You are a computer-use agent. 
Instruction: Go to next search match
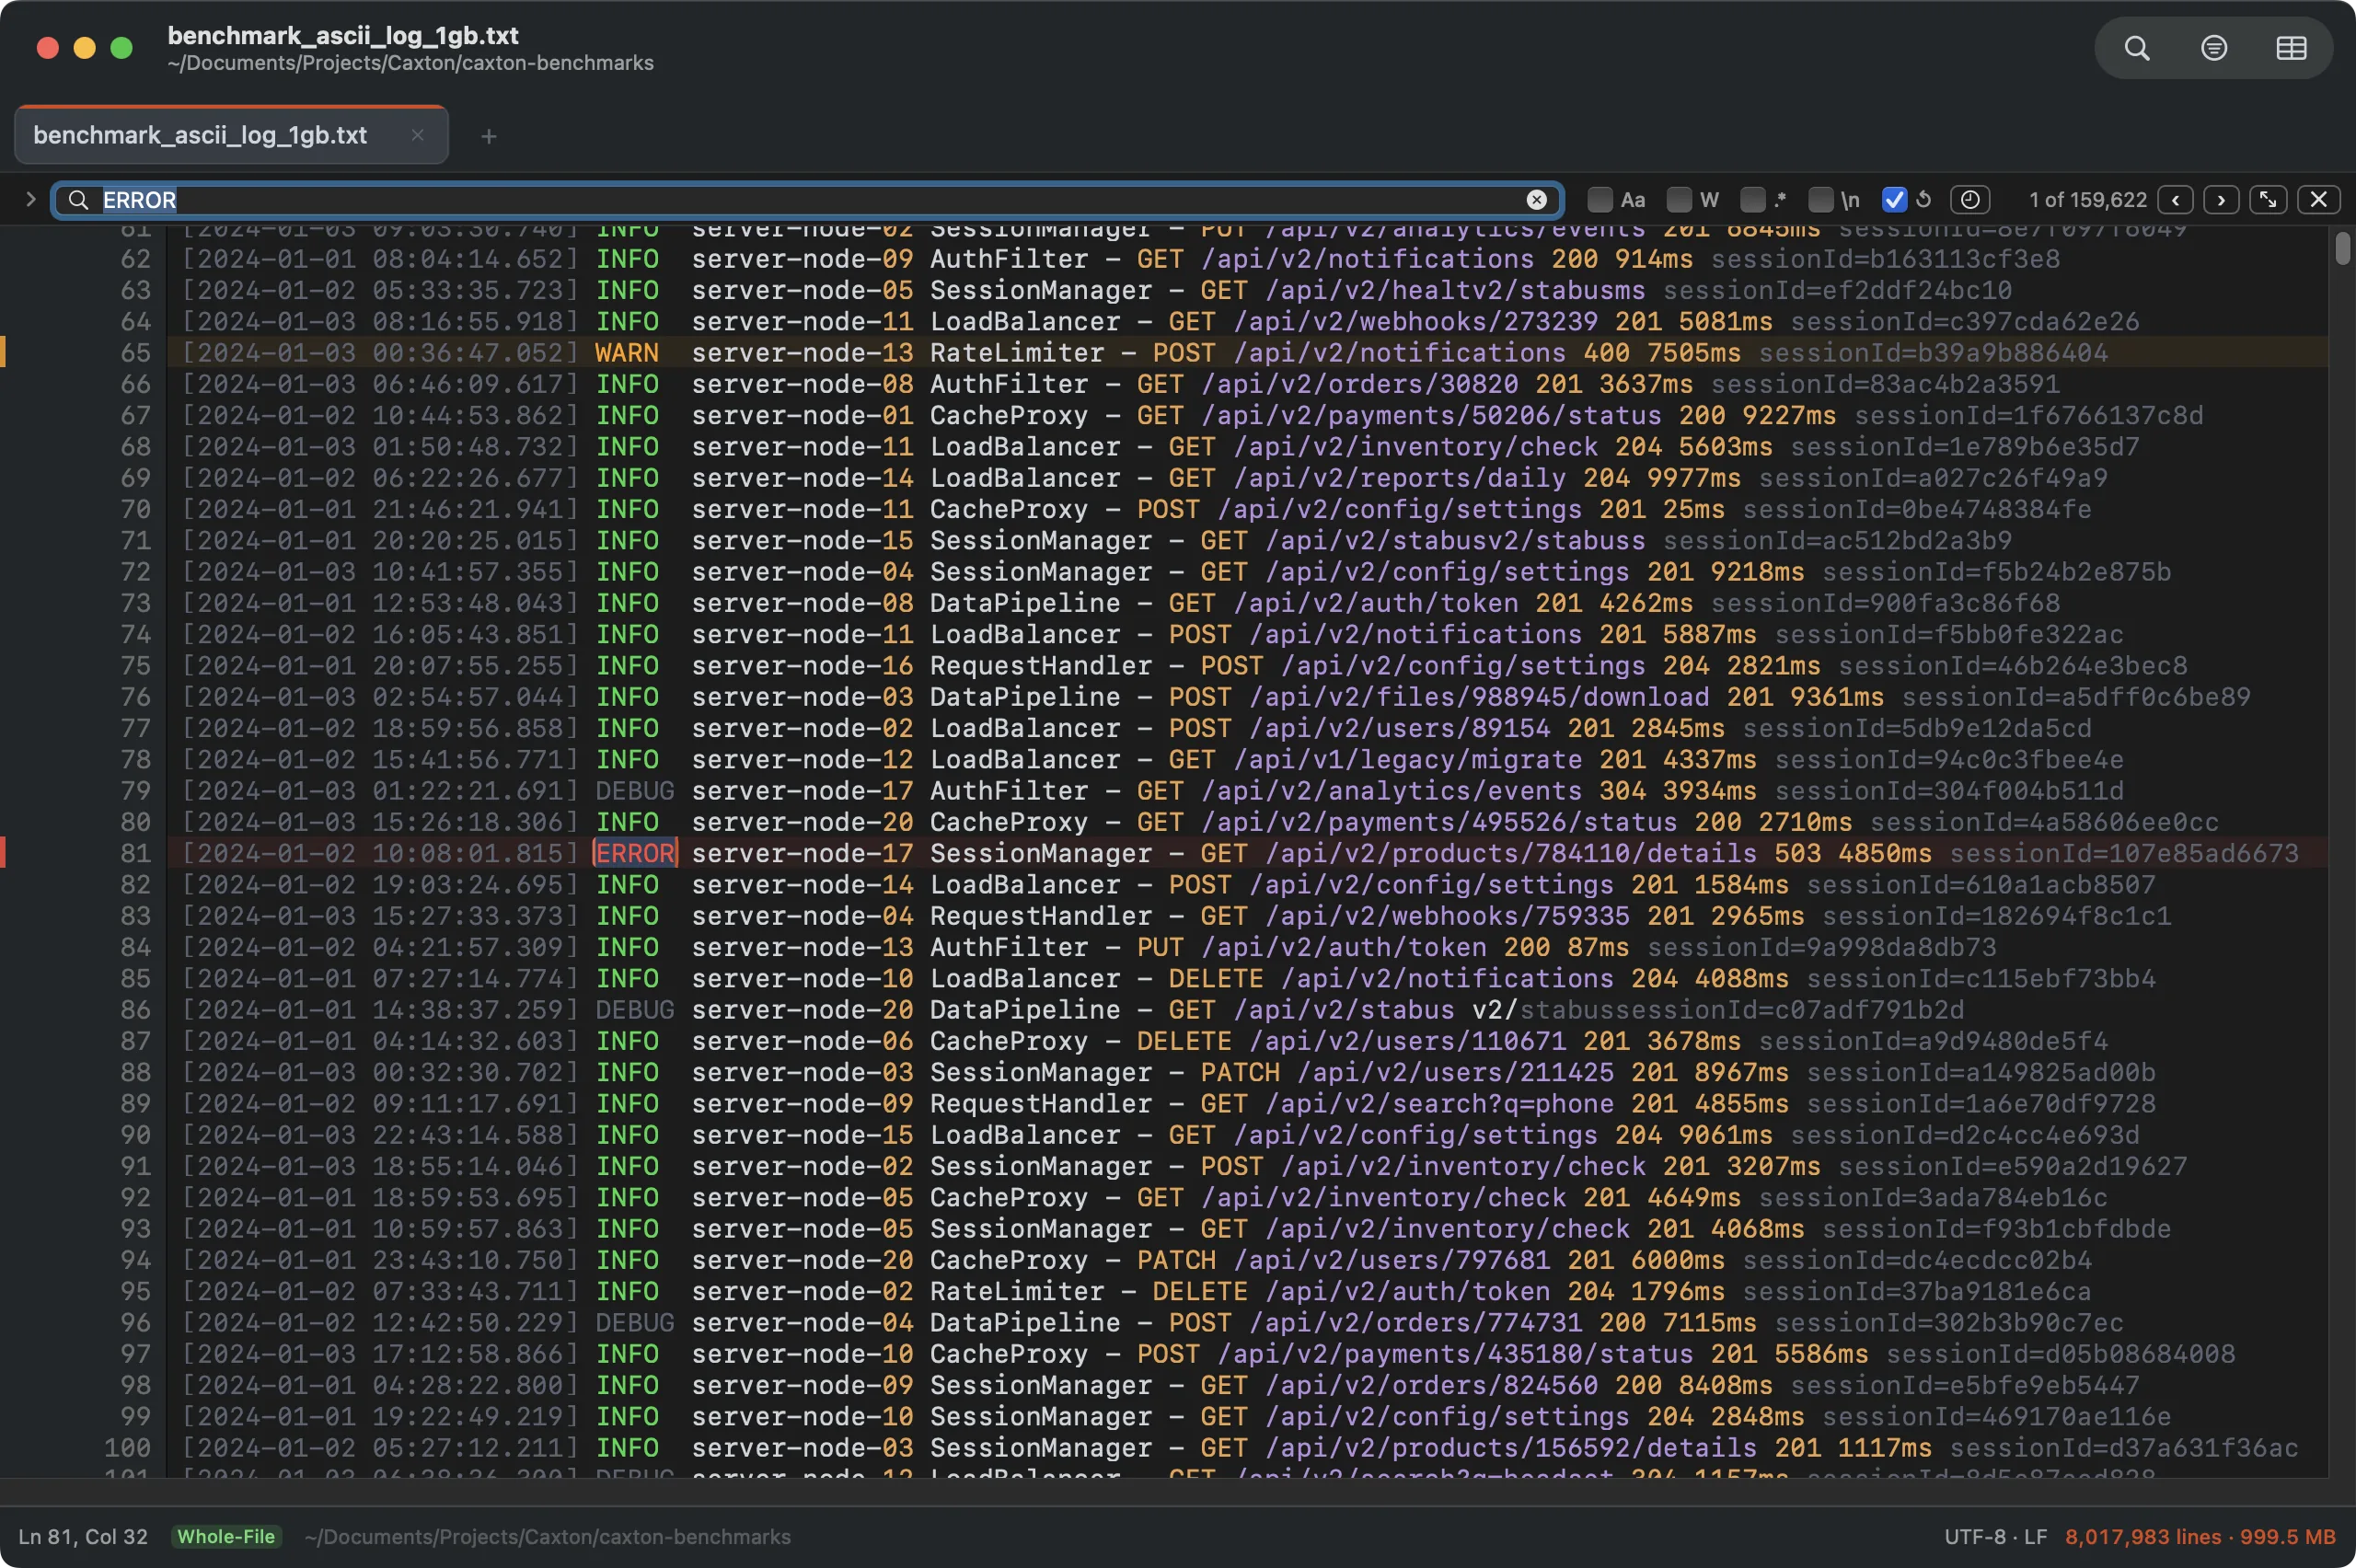[2221, 200]
